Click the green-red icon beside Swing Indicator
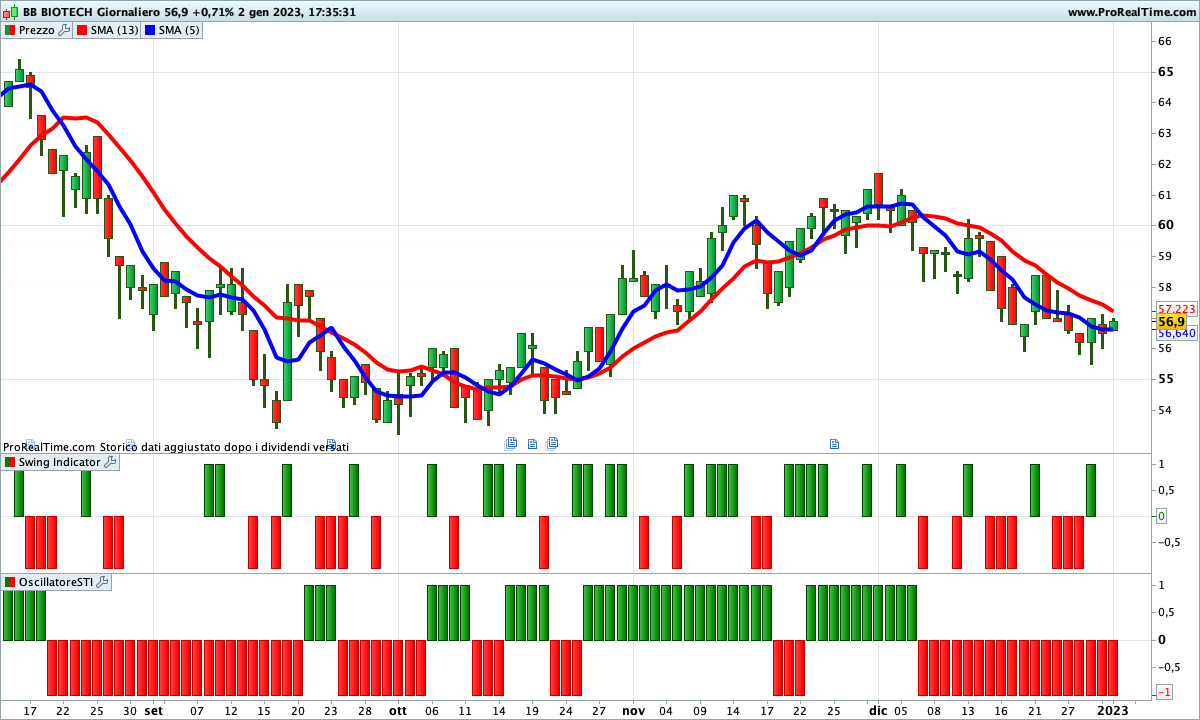The height and width of the screenshot is (720, 1200). coord(10,462)
